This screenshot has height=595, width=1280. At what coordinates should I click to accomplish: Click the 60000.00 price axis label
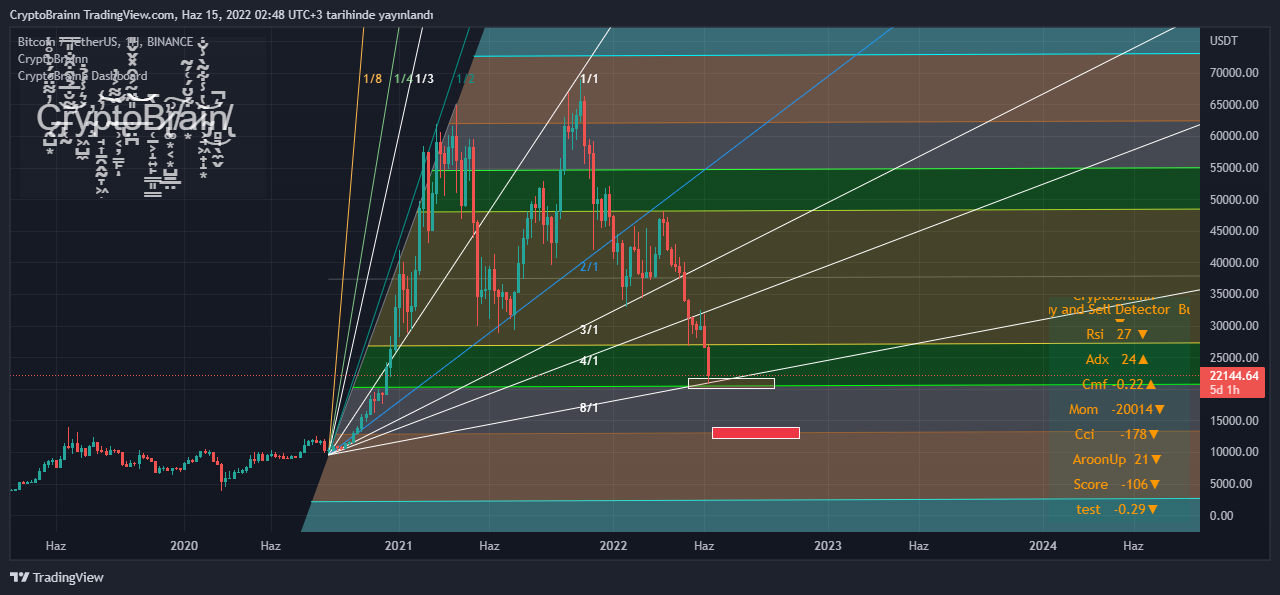[1234, 136]
